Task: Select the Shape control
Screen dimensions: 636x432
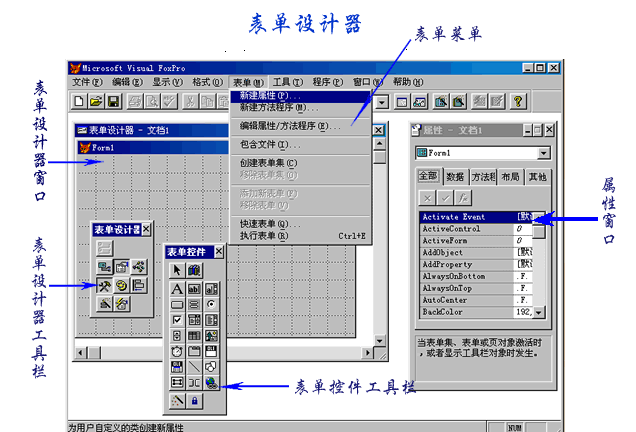Action: click(x=211, y=367)
